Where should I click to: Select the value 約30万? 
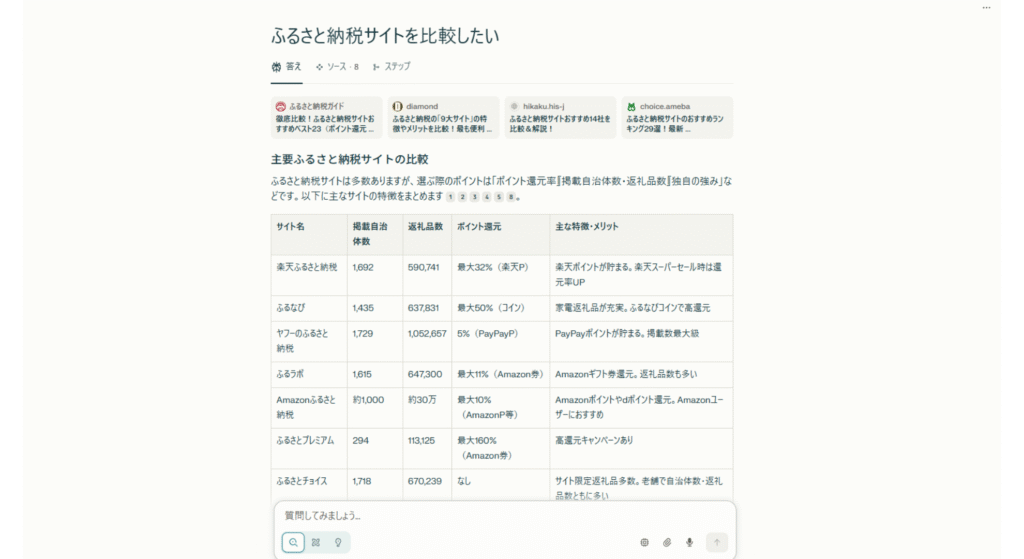point(422,400)
